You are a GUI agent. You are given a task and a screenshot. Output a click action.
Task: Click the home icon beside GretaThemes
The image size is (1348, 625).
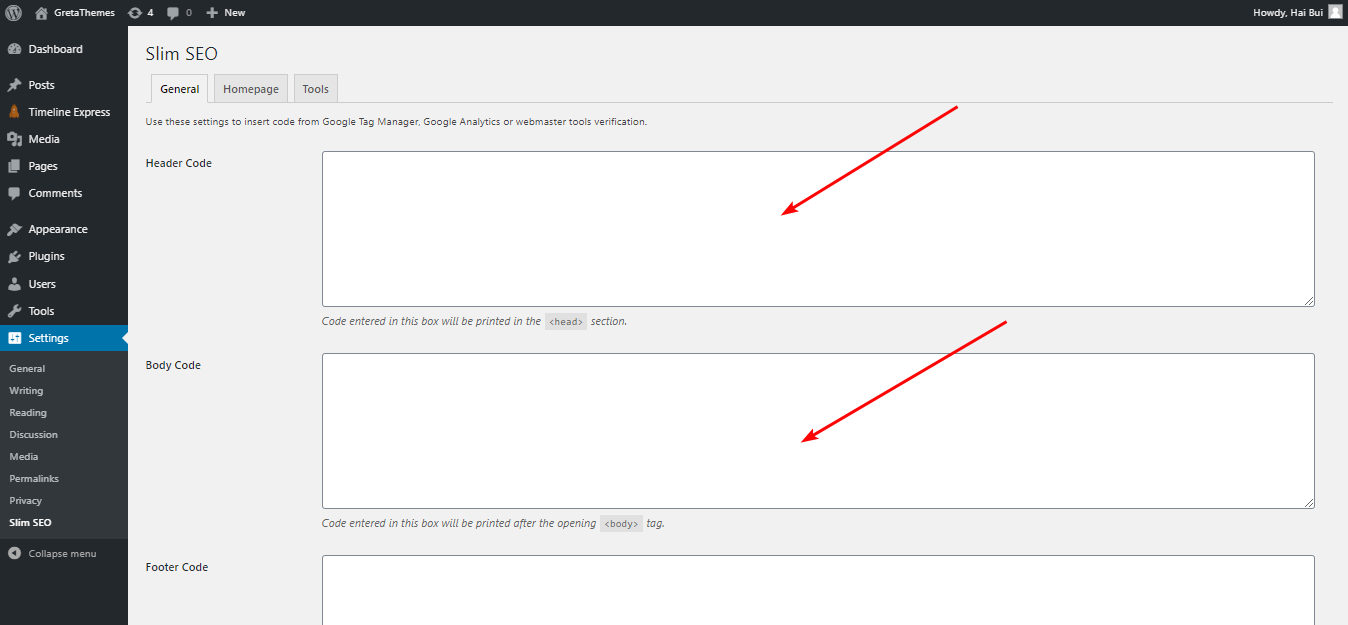tap(41, 13)
